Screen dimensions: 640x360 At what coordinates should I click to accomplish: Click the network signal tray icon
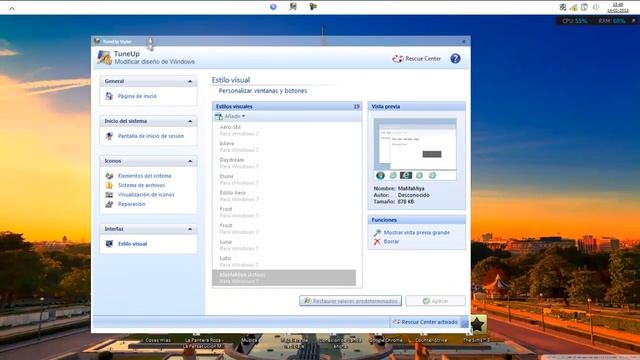[573, 7]
